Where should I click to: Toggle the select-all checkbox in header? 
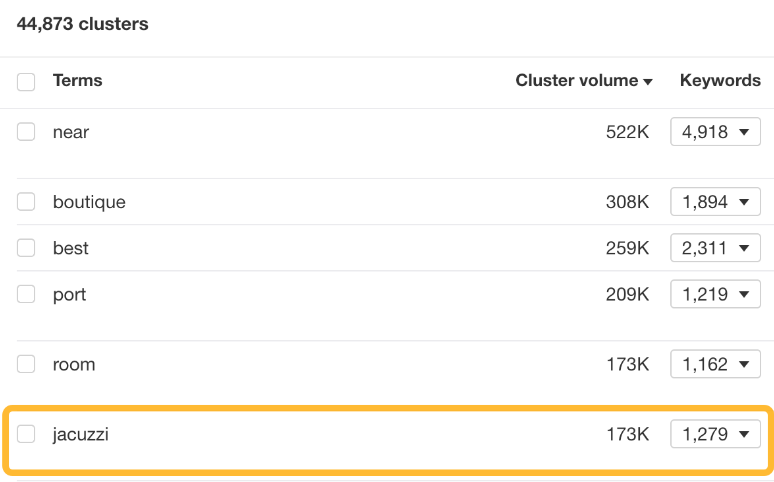[x=26, y=82]
